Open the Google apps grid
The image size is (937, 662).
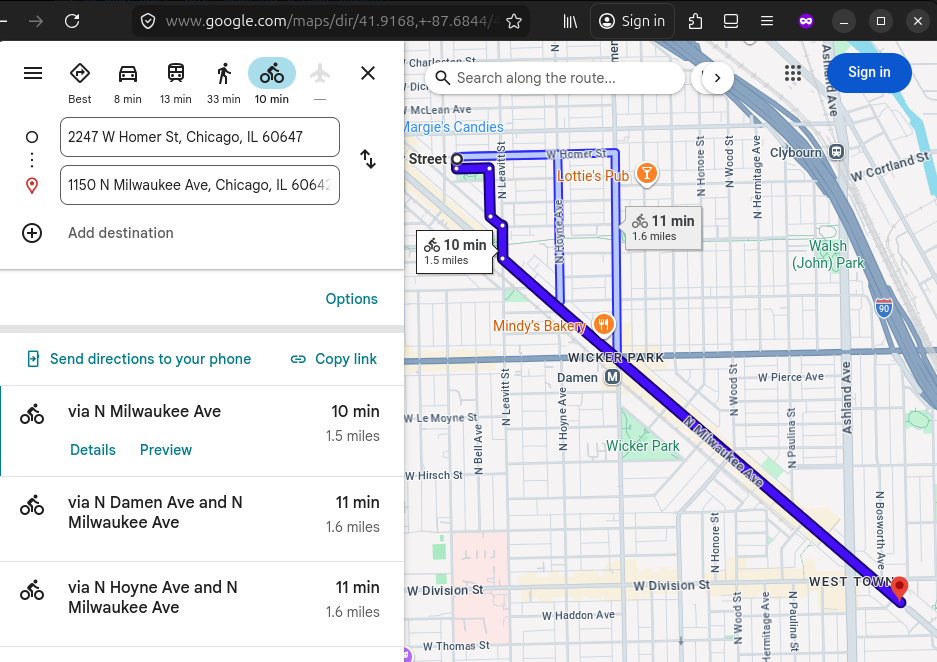pos(793,73)
